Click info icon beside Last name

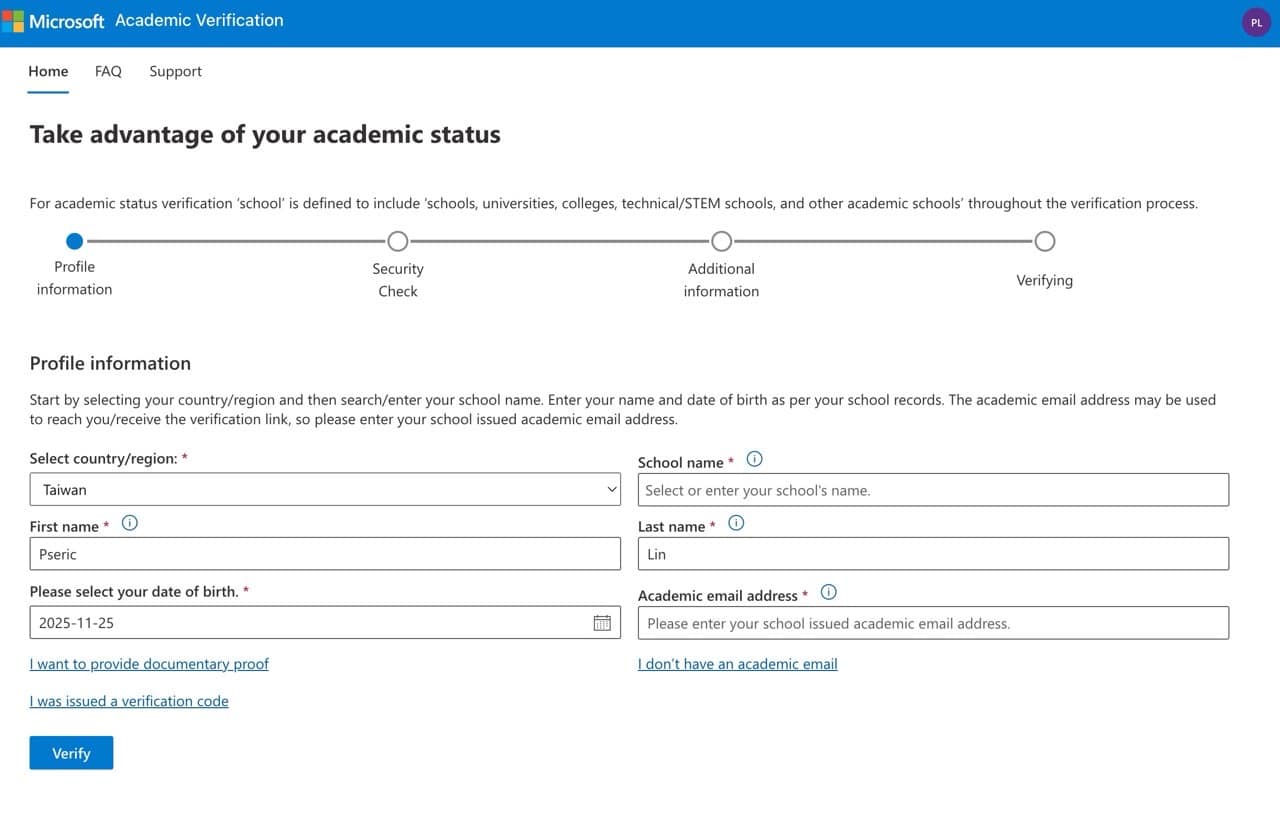pyautogui.click(x=736, y=523)
